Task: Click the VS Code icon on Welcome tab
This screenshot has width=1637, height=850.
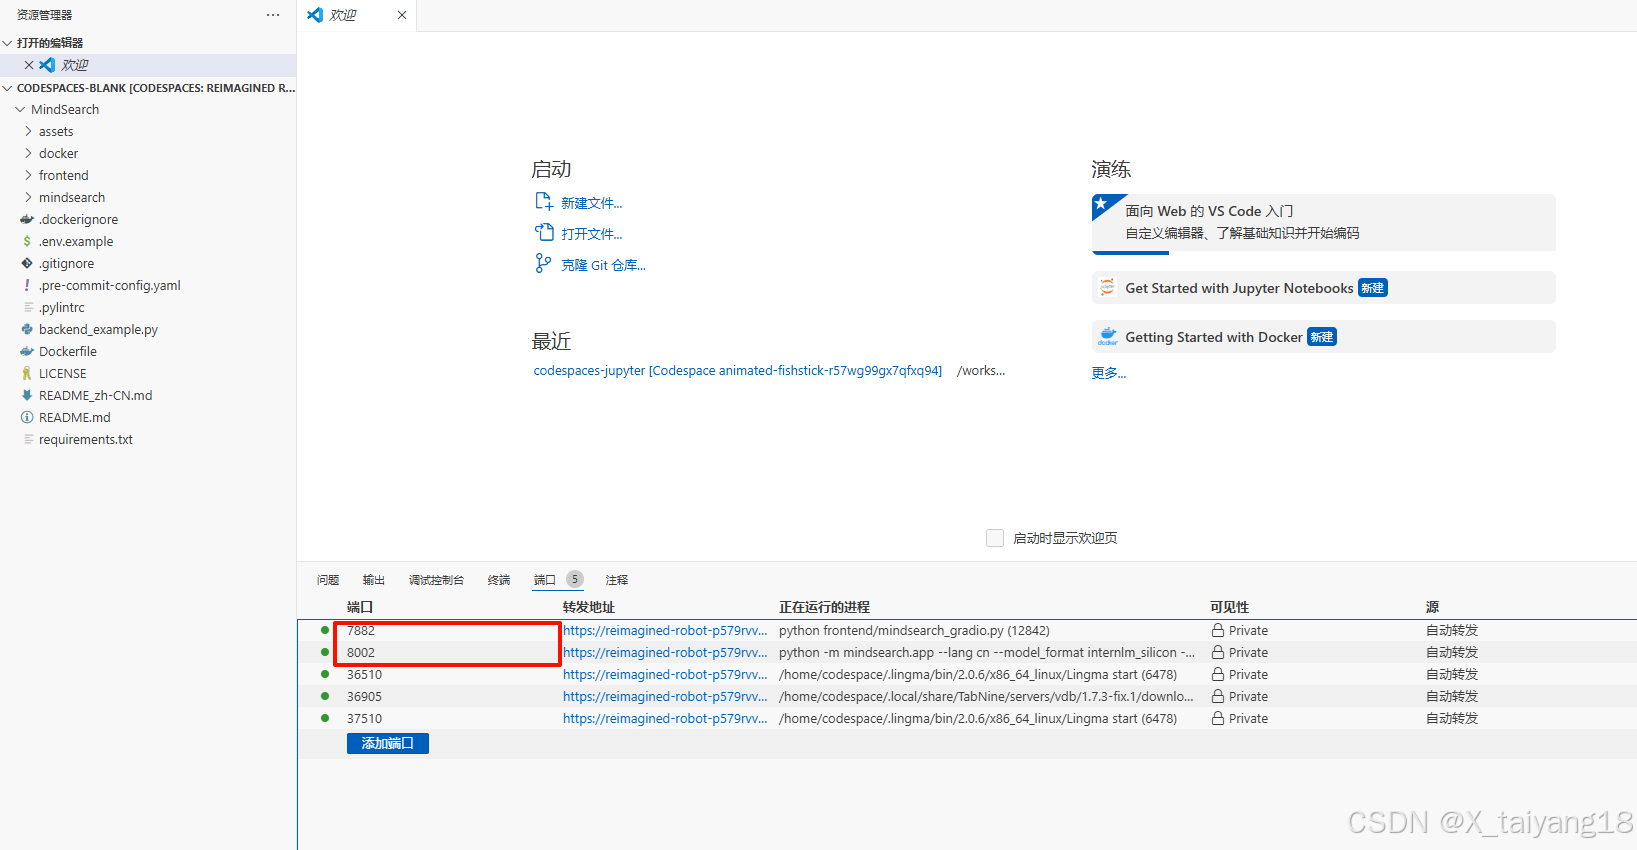Action: [x=315, y=15]
